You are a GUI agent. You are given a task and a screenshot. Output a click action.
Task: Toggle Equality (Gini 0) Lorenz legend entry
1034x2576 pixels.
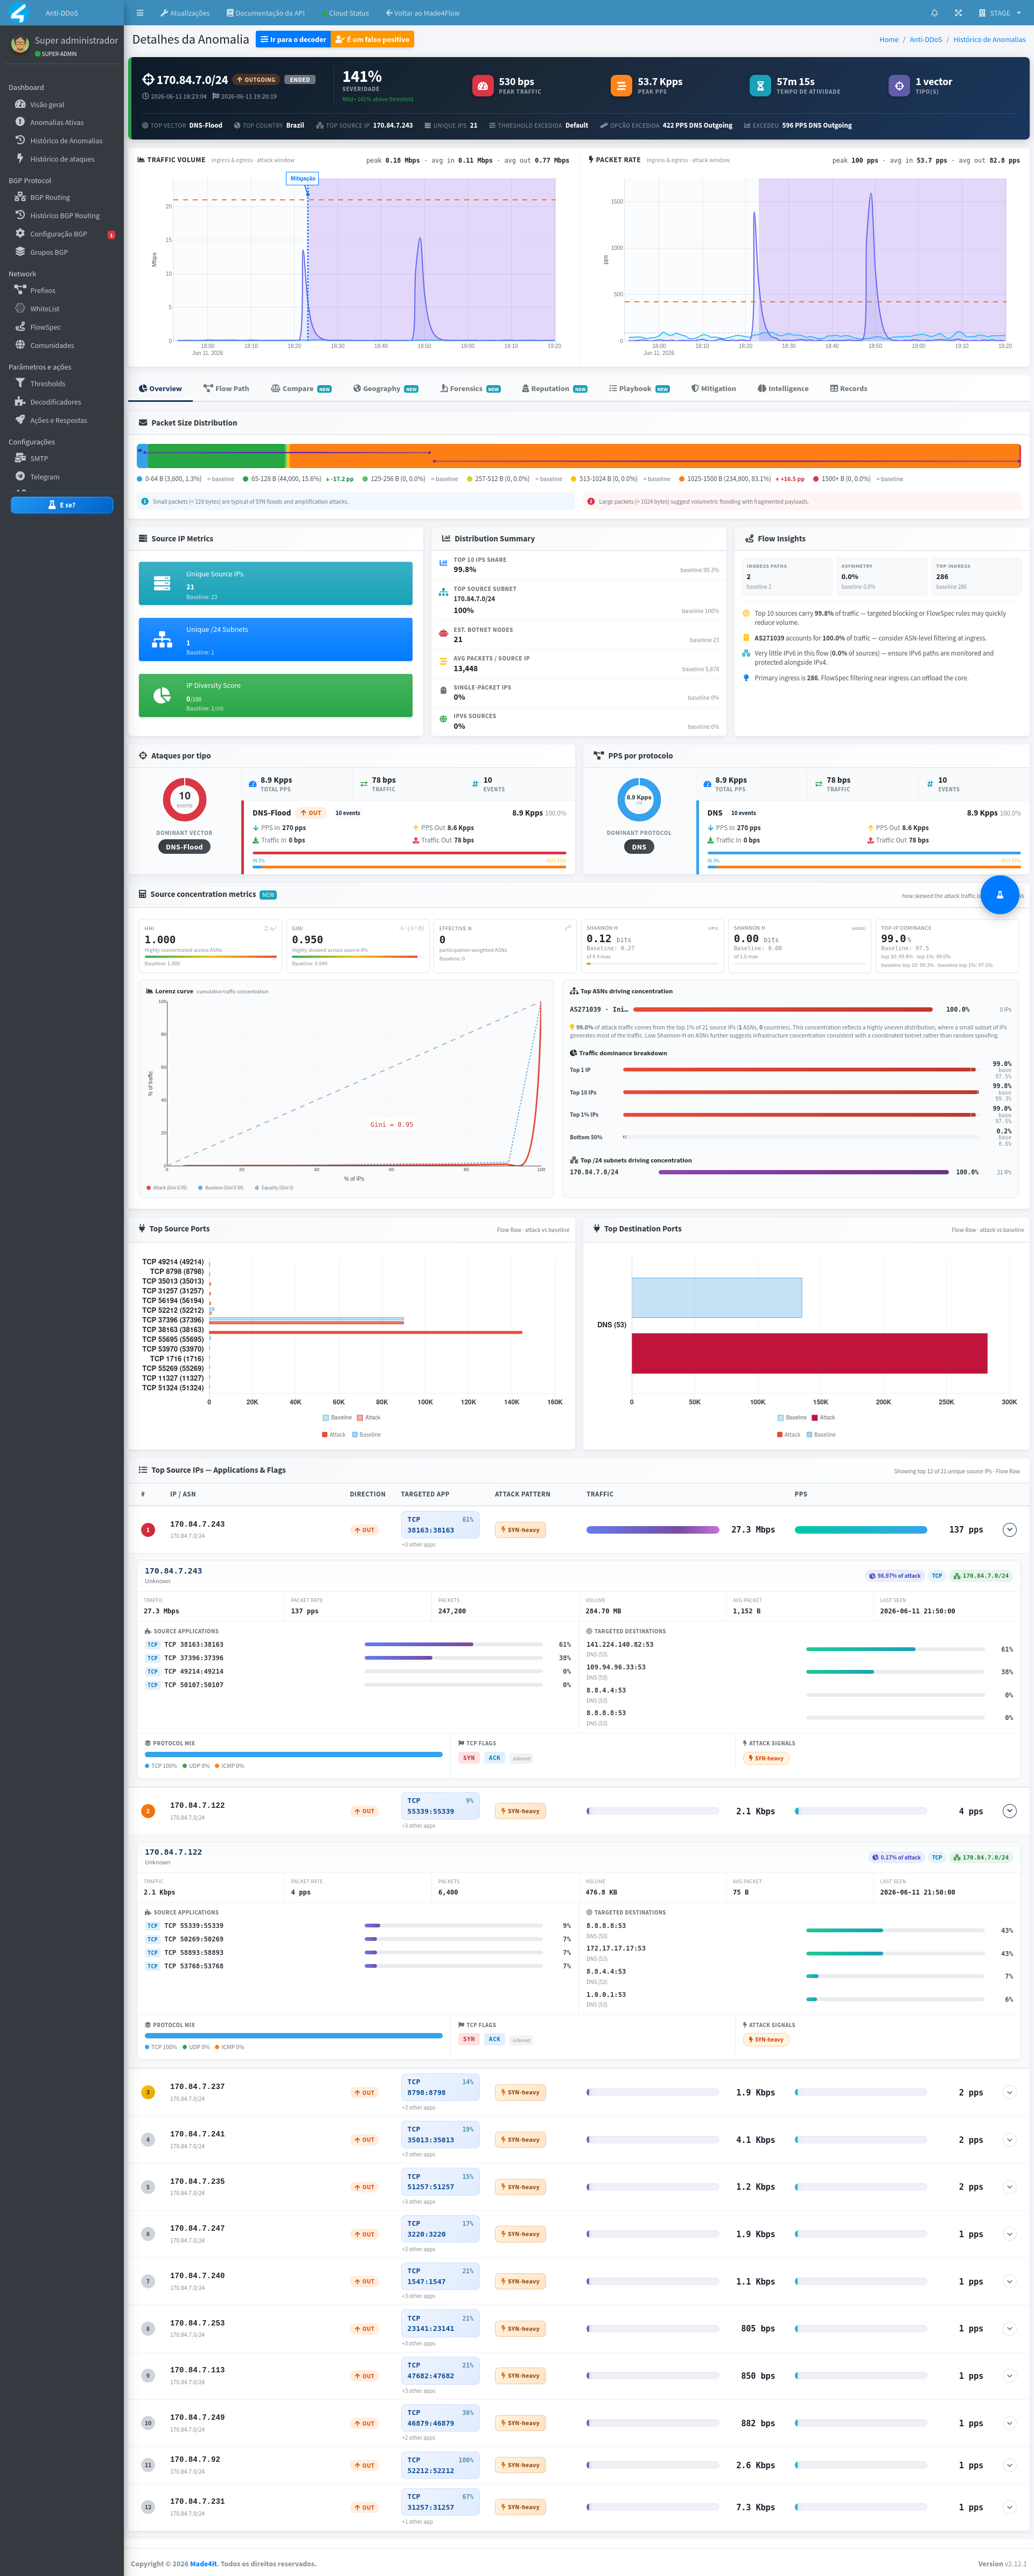pyautogui.click(x=274, y=1188)
